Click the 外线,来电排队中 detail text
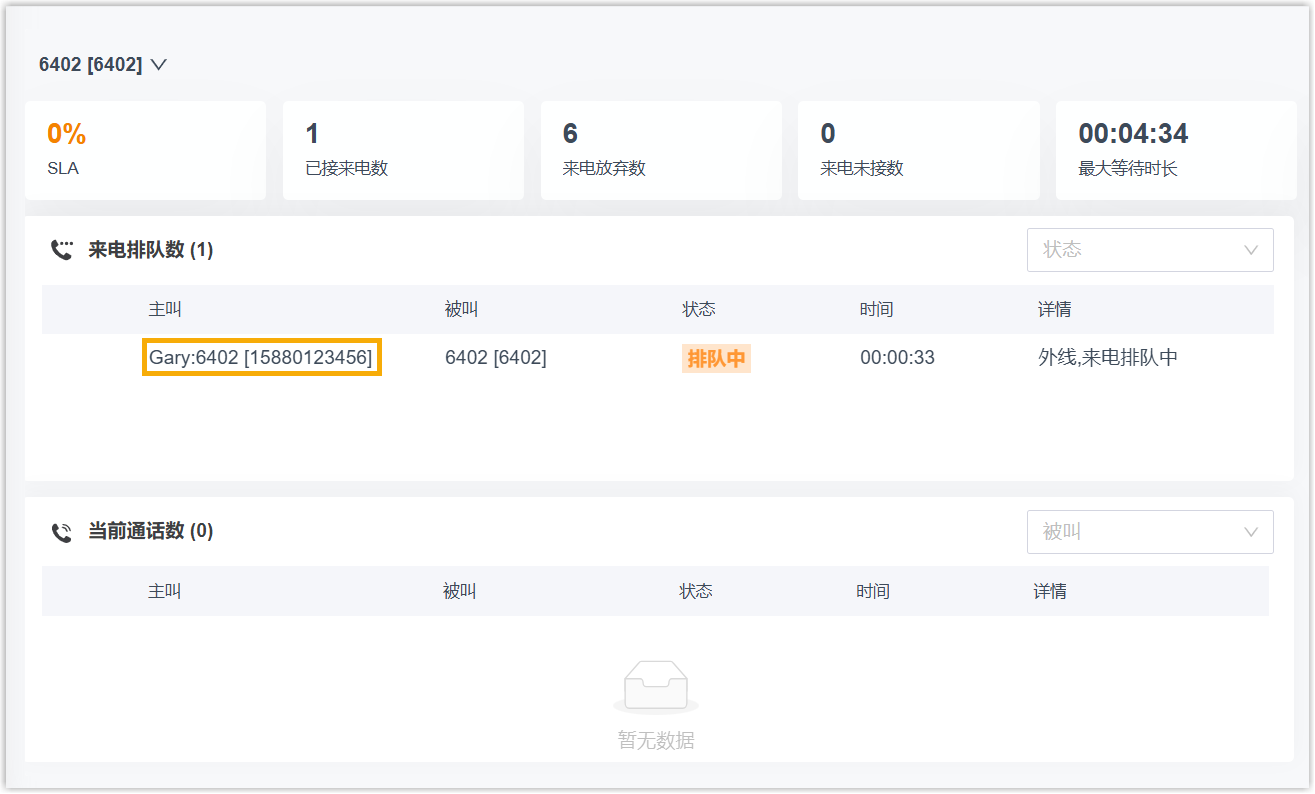 tap(1108, 358)
